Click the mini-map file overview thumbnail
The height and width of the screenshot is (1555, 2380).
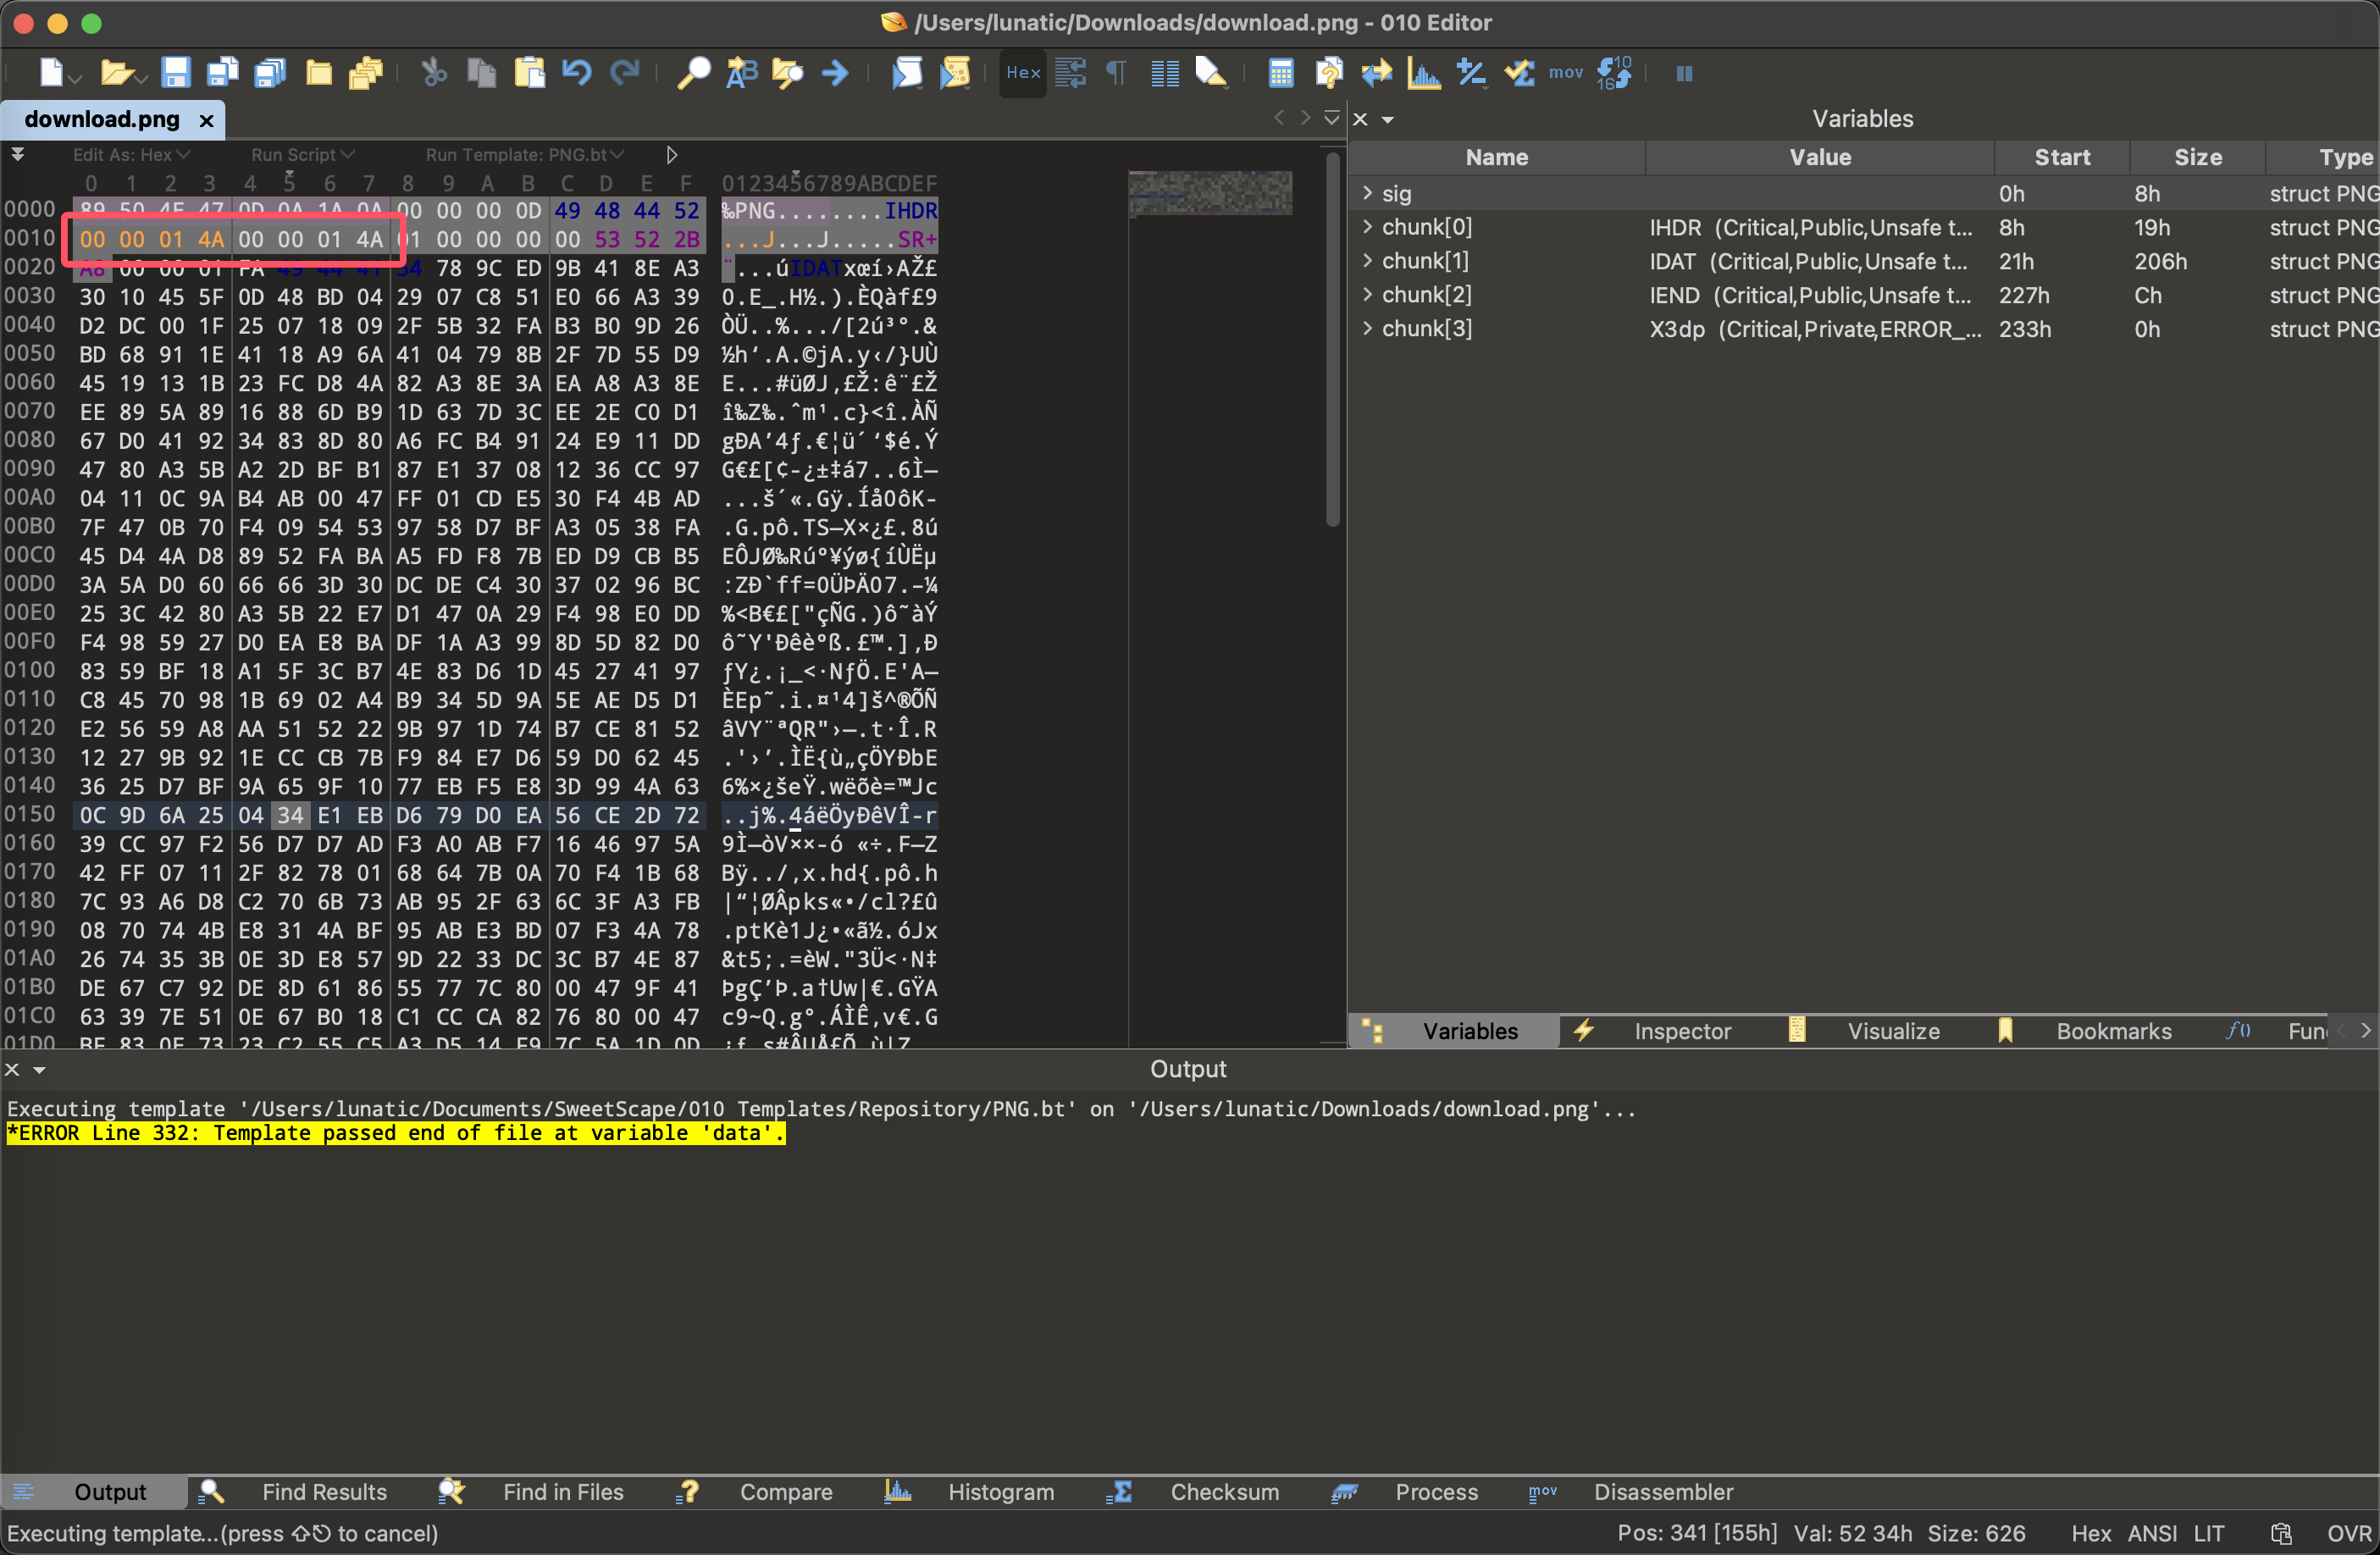(1210, 192)
